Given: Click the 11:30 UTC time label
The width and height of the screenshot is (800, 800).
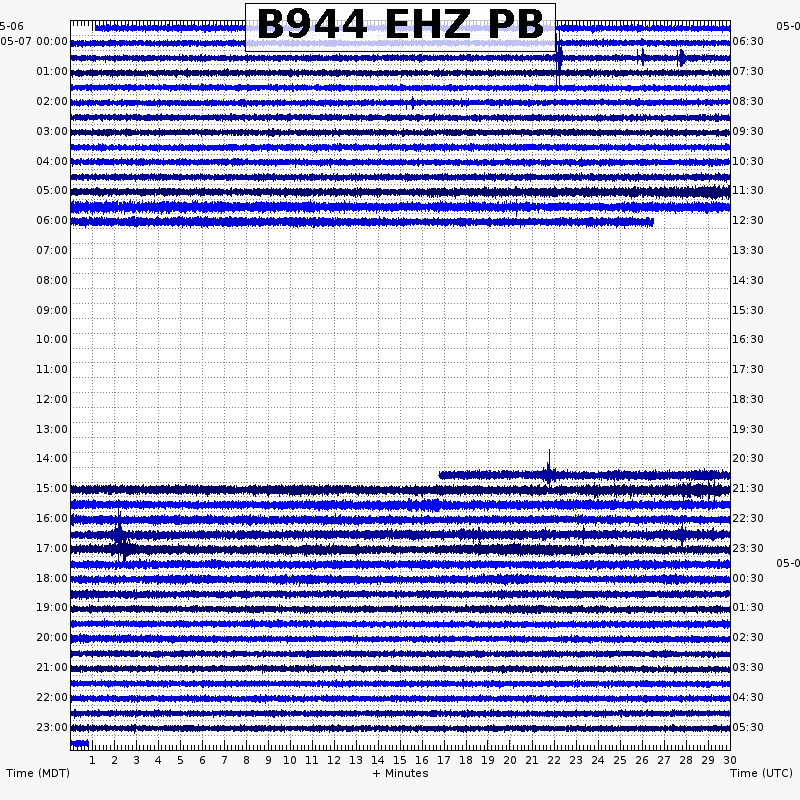Looking at the screenshot, I should pyautogui.click(x=748, y=190).
